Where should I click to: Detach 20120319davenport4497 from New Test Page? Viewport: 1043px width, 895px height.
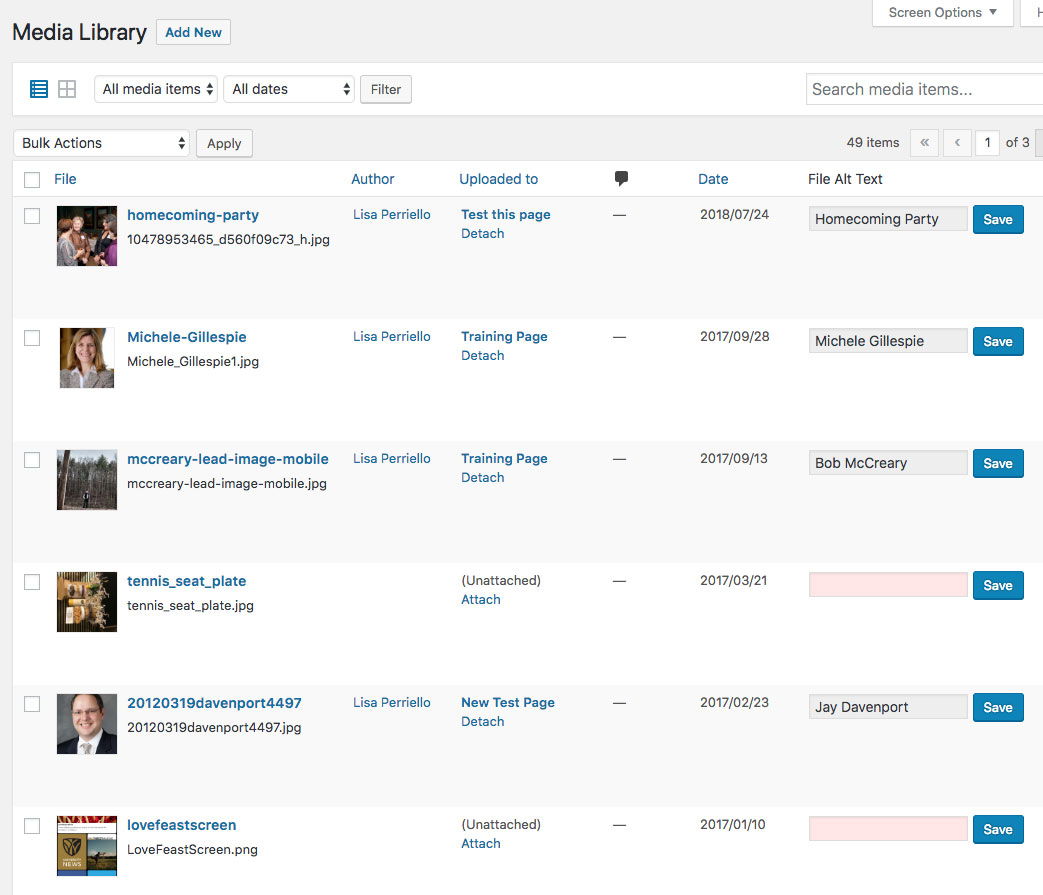point(483,721)
